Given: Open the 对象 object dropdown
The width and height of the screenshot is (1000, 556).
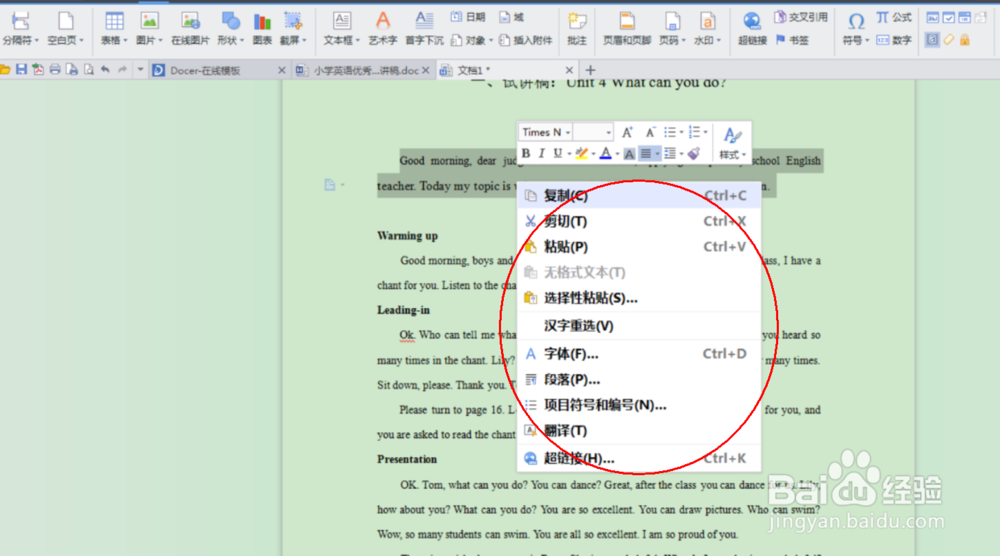Looking at the screenshot, I should [473, 40].
